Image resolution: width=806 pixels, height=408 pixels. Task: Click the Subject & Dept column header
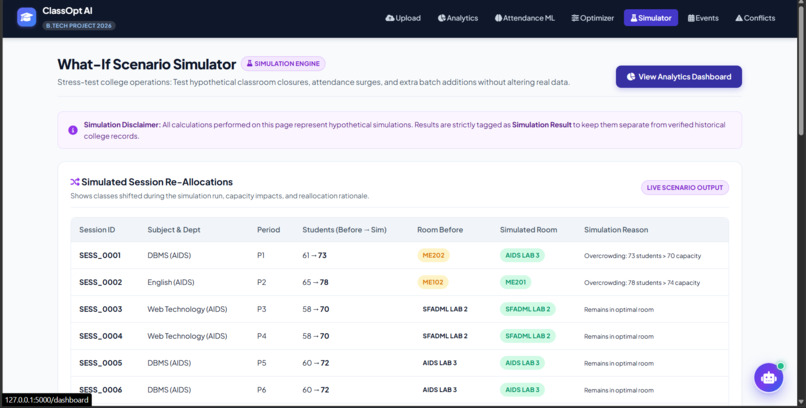[174, 230]
